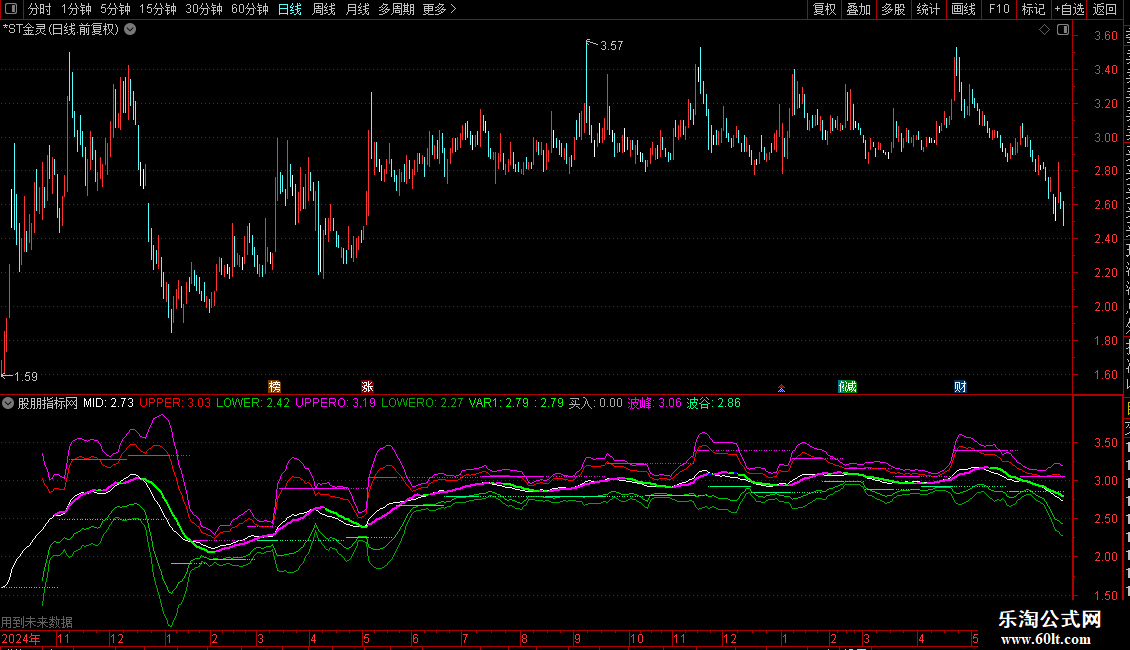
Task: Select the 周线 weekly period tab
Action: 324,9
